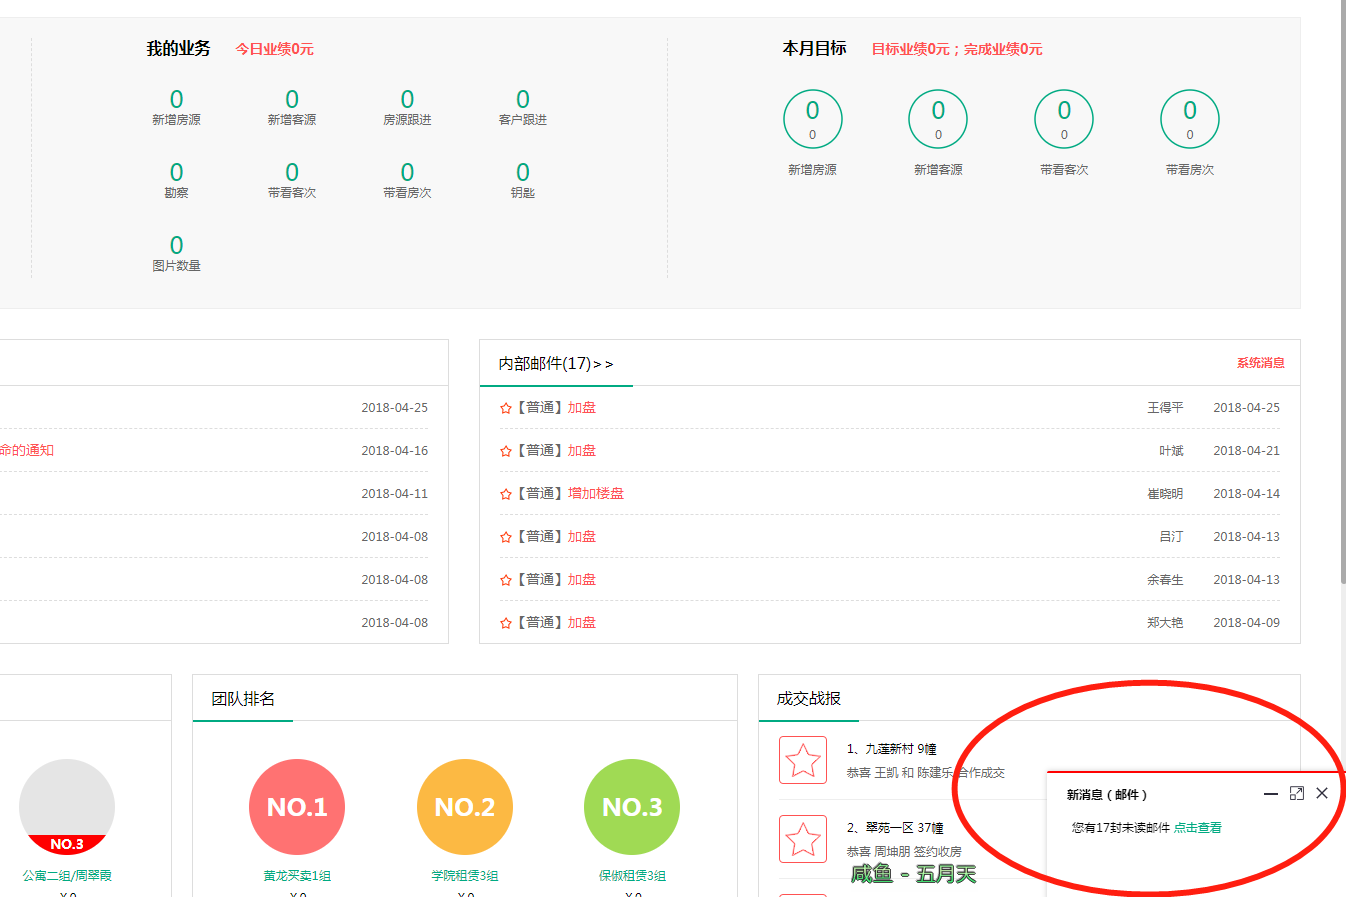Click 带看房次 circle in 本月目标
Screen dimensions: 1346x897
click(x=1190, y=119)
